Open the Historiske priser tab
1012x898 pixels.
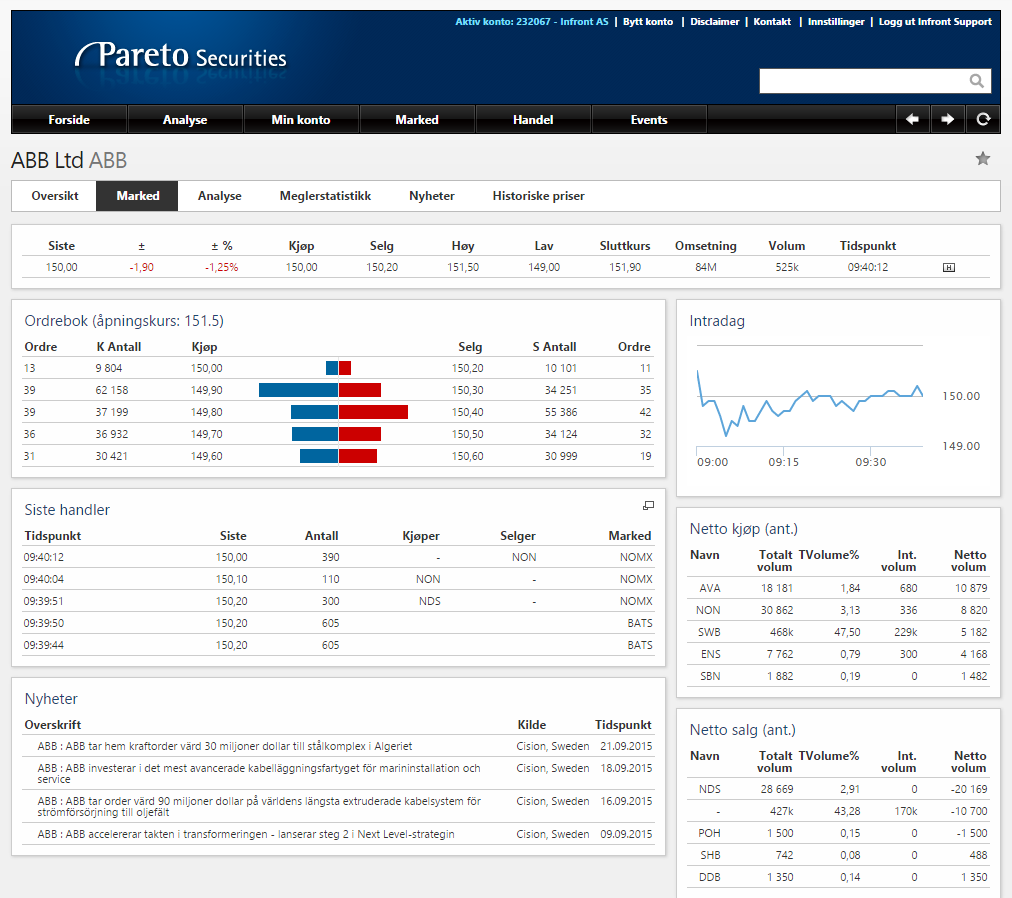[x=538, y=196]
